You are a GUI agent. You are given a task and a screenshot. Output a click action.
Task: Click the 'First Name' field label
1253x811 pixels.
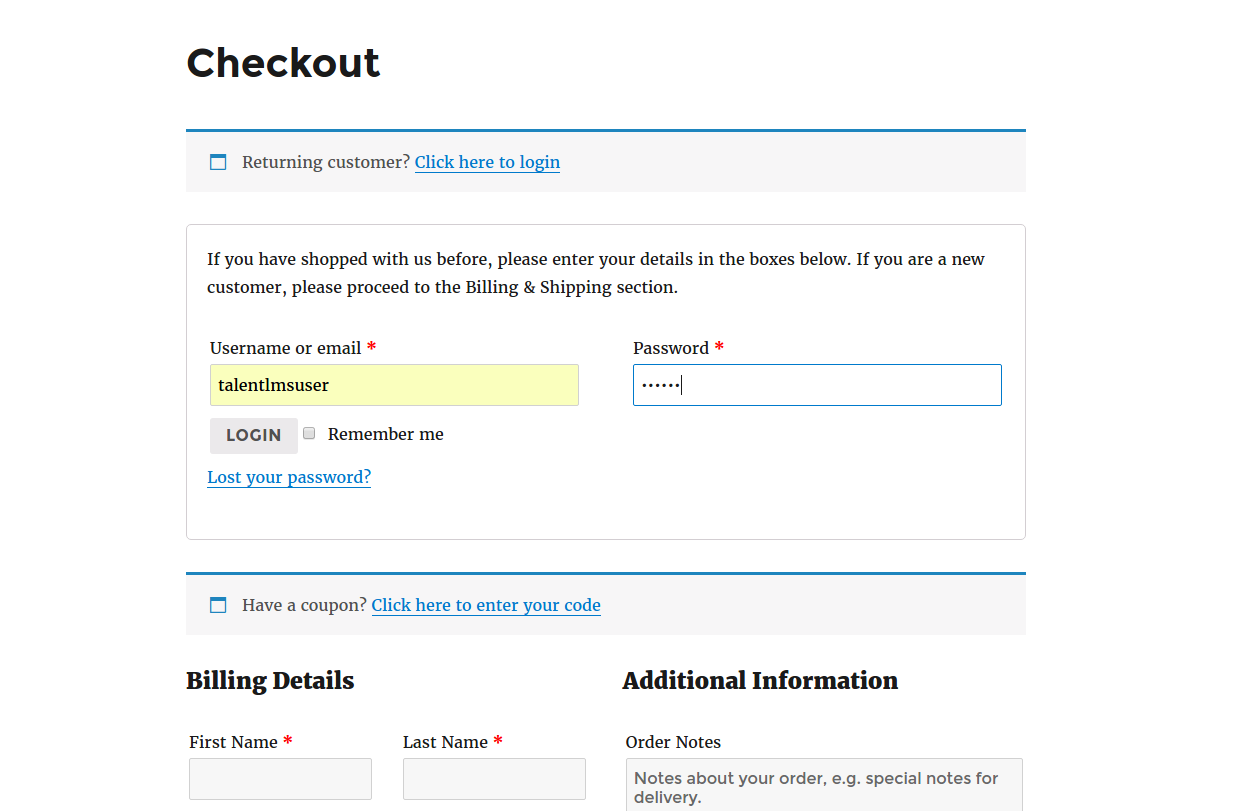pos(233,742)
